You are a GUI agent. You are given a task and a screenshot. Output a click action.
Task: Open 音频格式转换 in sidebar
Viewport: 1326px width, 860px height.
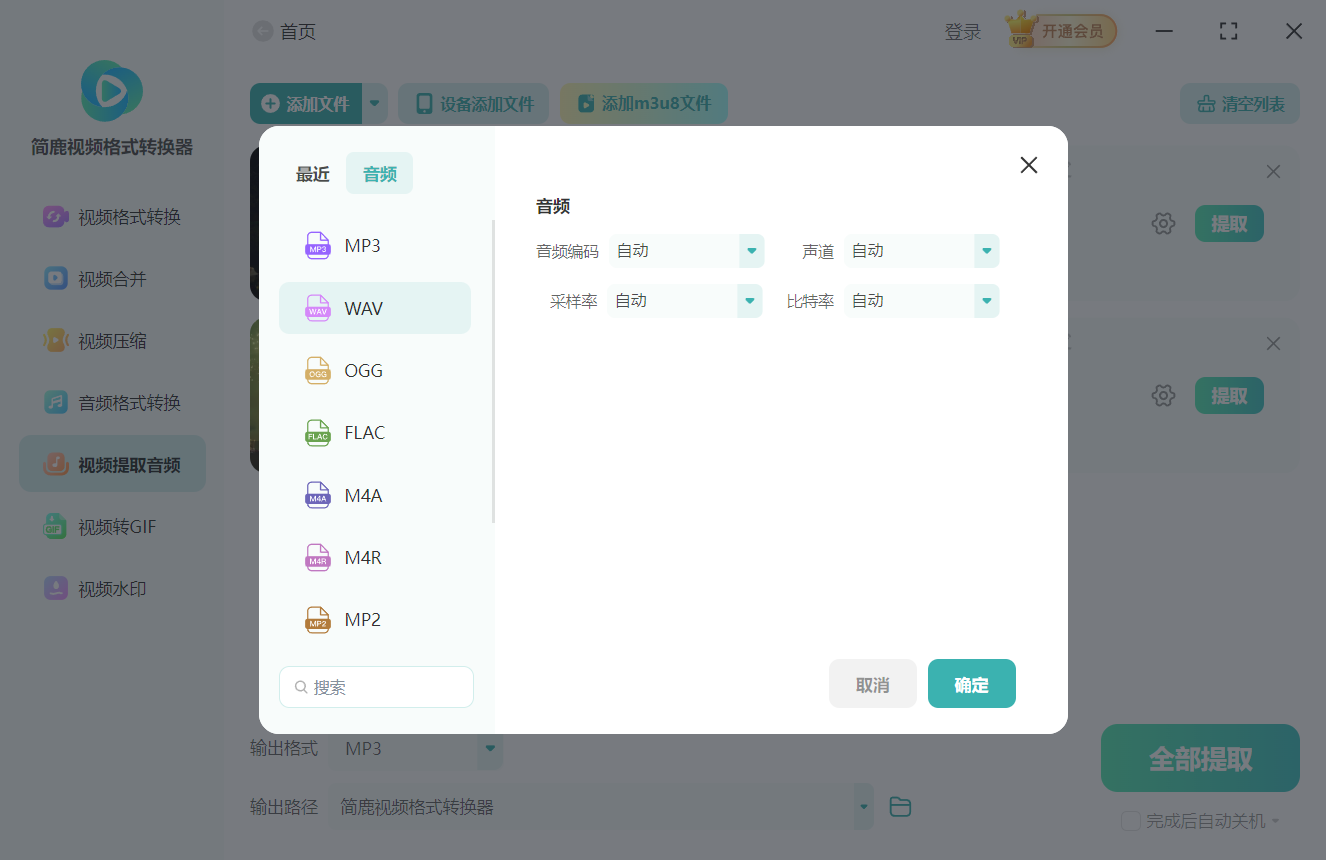pyautogui.click(x=112, y=403)
